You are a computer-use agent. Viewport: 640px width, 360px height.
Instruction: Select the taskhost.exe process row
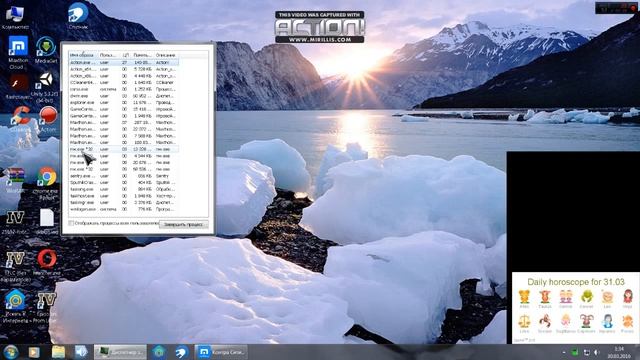coord(123,196)
